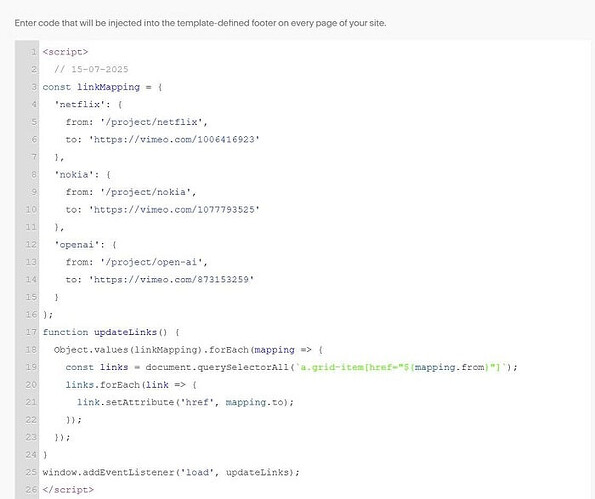Click the vimeo.com/1006416923 URL
This screenshot has width=595, height=499.
[x=174, y=140]
